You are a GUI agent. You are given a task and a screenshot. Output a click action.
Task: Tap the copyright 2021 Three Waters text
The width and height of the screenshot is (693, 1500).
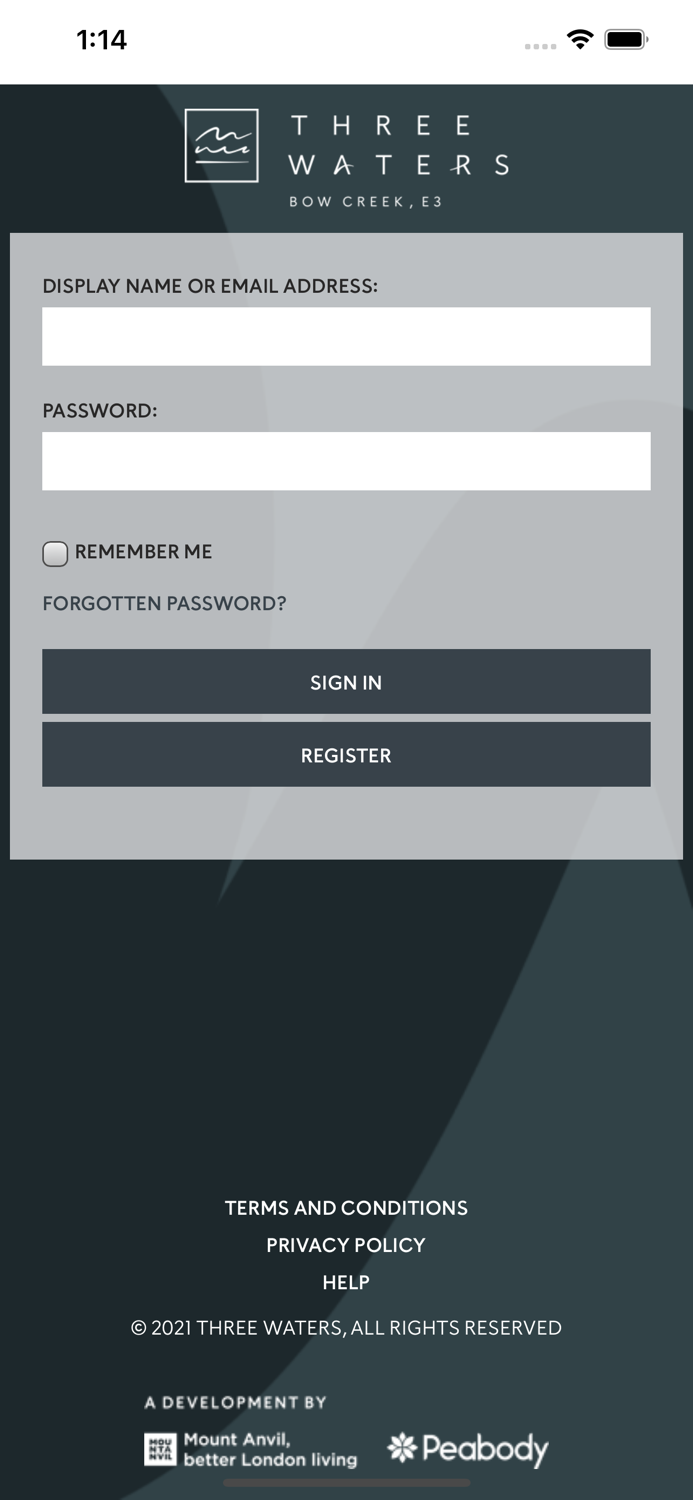pos(346,1328)
